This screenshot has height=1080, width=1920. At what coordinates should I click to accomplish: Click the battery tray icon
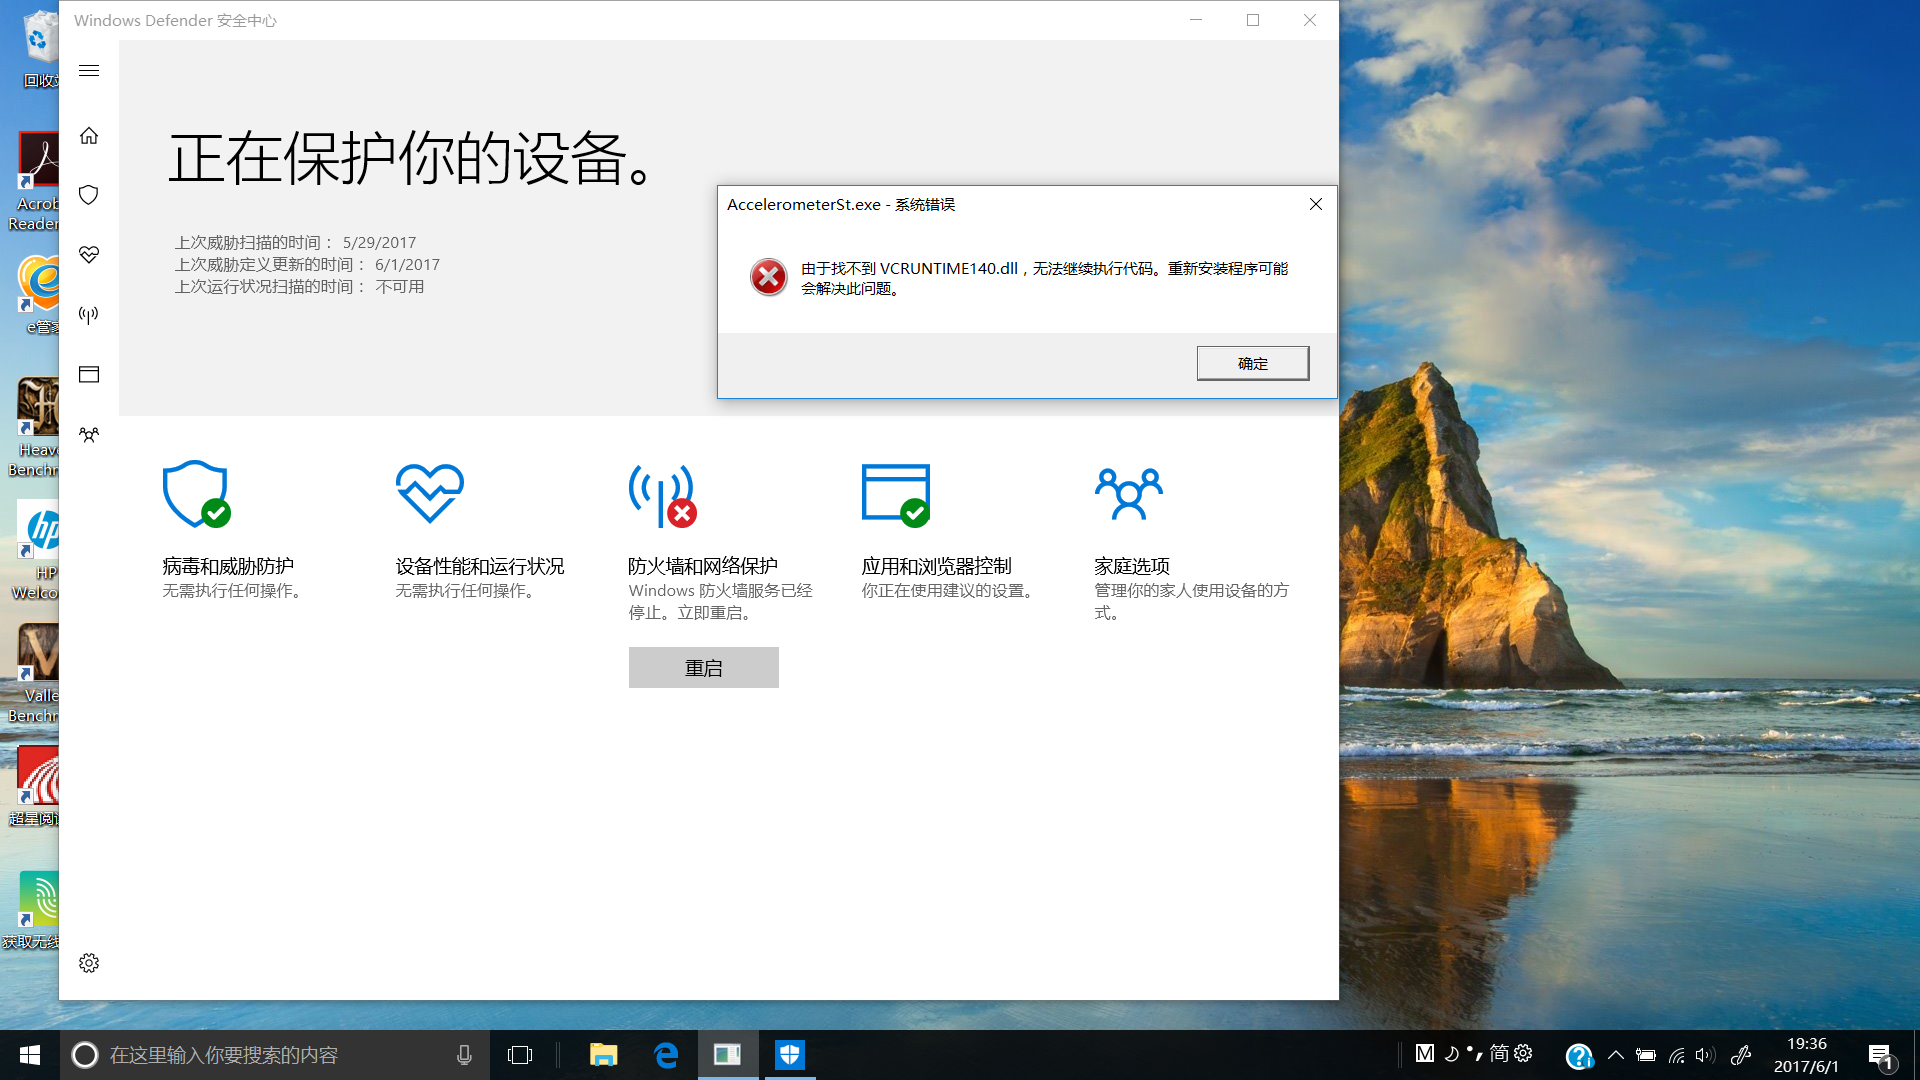point(1646,1055)
